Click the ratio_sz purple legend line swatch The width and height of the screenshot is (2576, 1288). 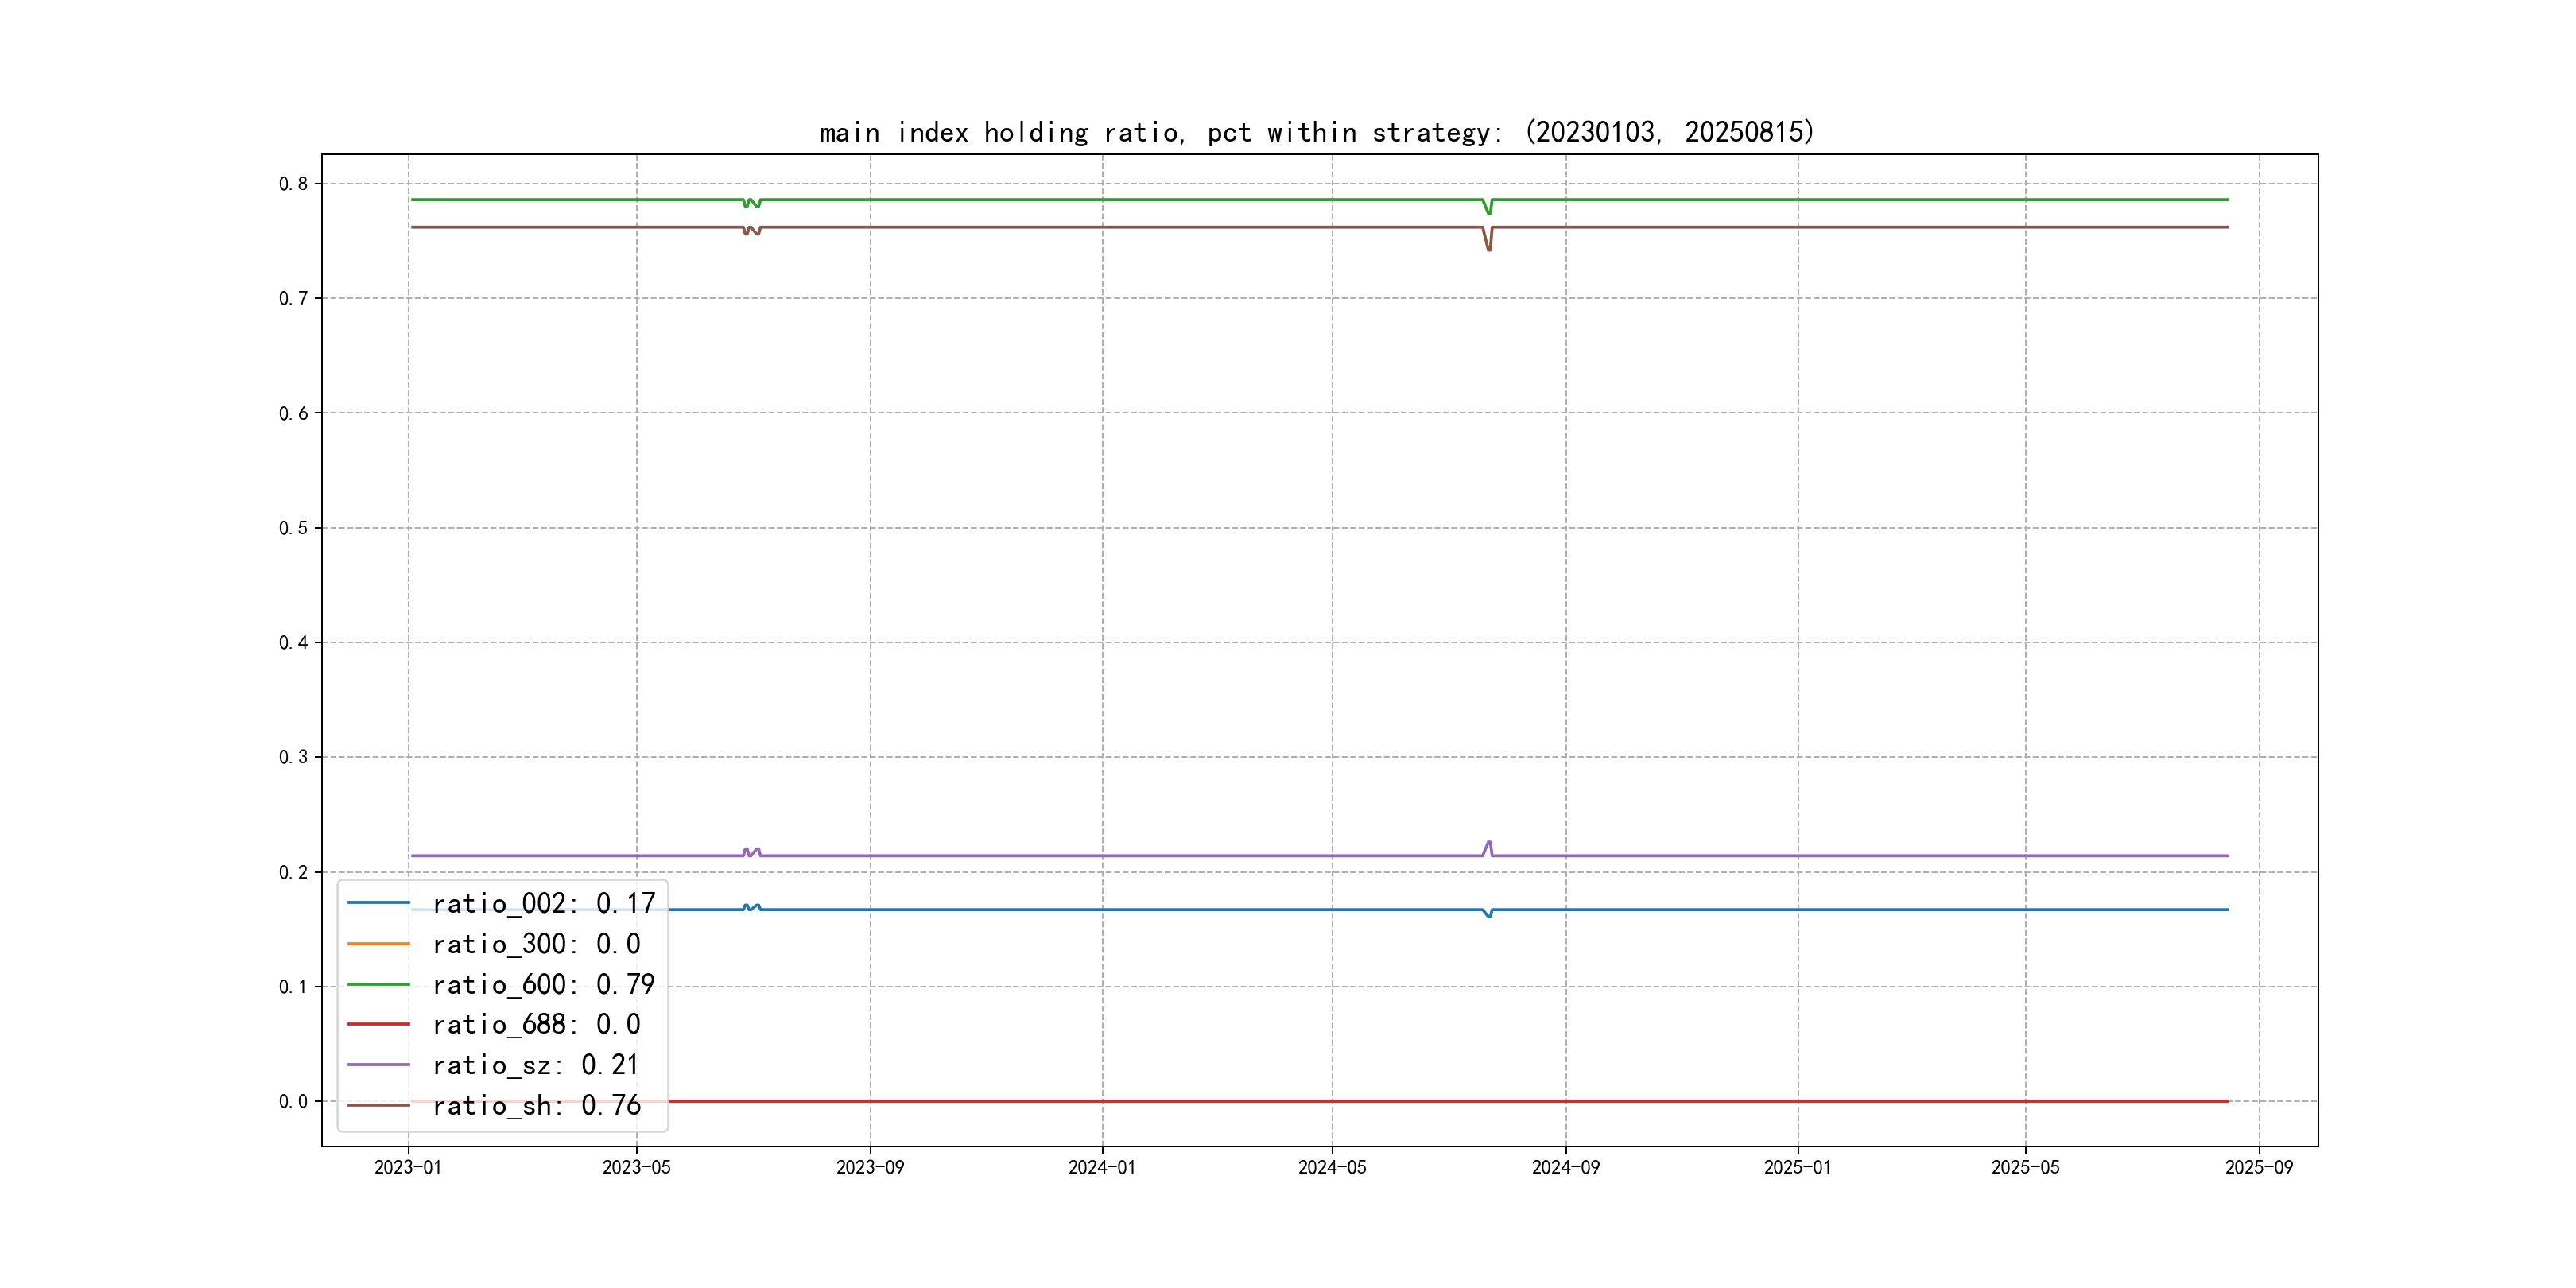pos(378,1065)
